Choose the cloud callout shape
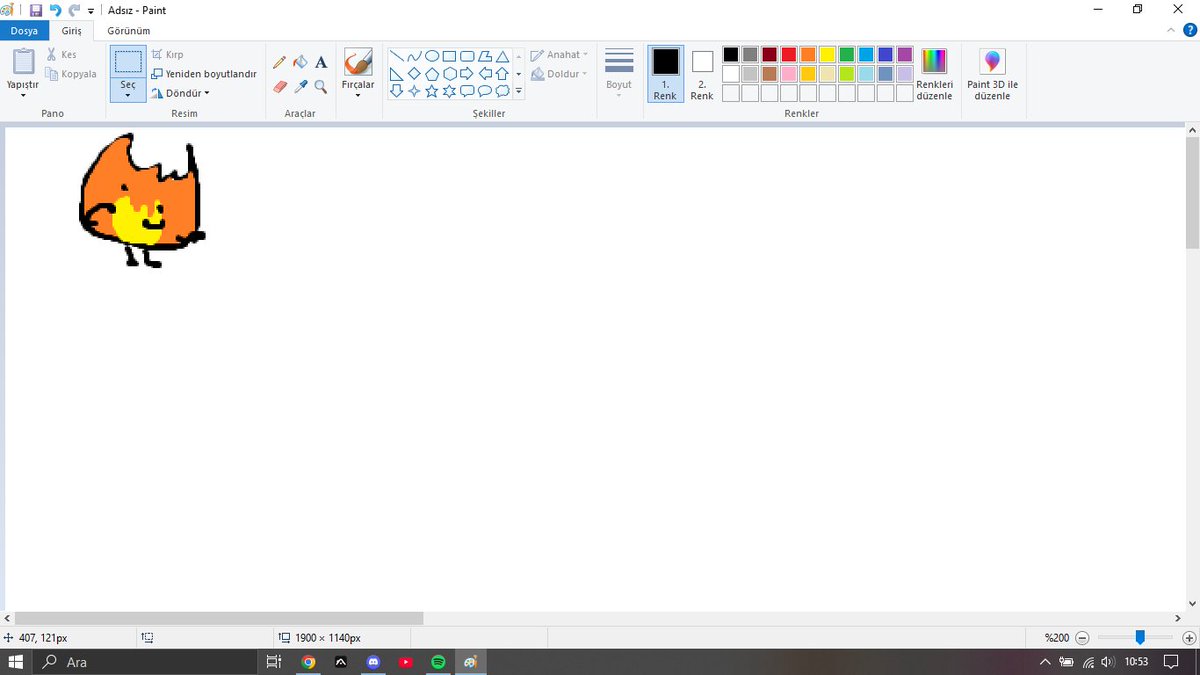The height and width of the screenshot is (675, 1200). click(x=503, y=91)
